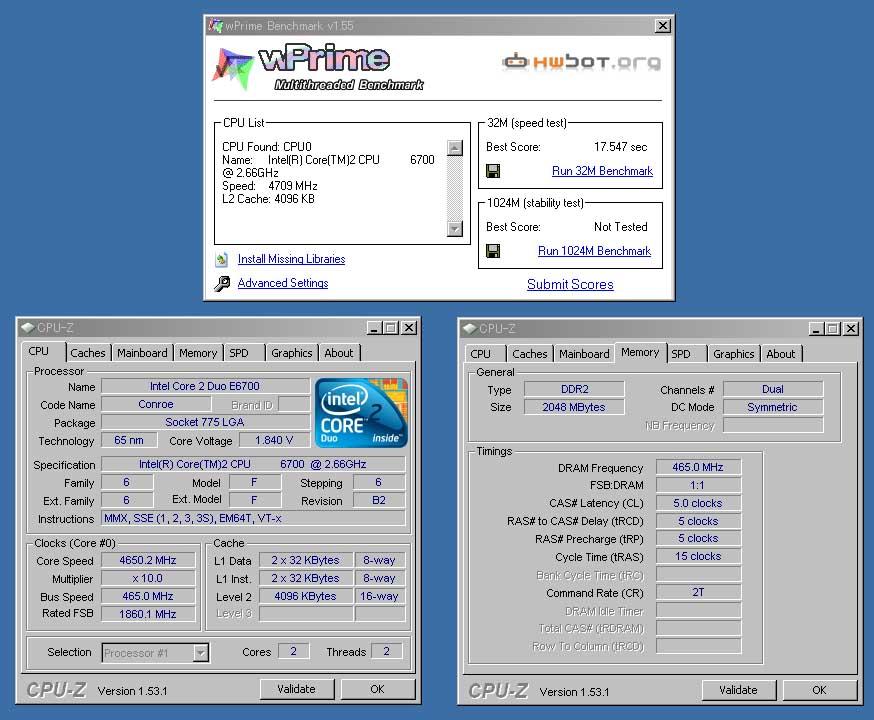This screenshot has width=874, height=720.
Task: Switch to Mainboard tab in left CPU-Z
Action: (x=142, y=353)
